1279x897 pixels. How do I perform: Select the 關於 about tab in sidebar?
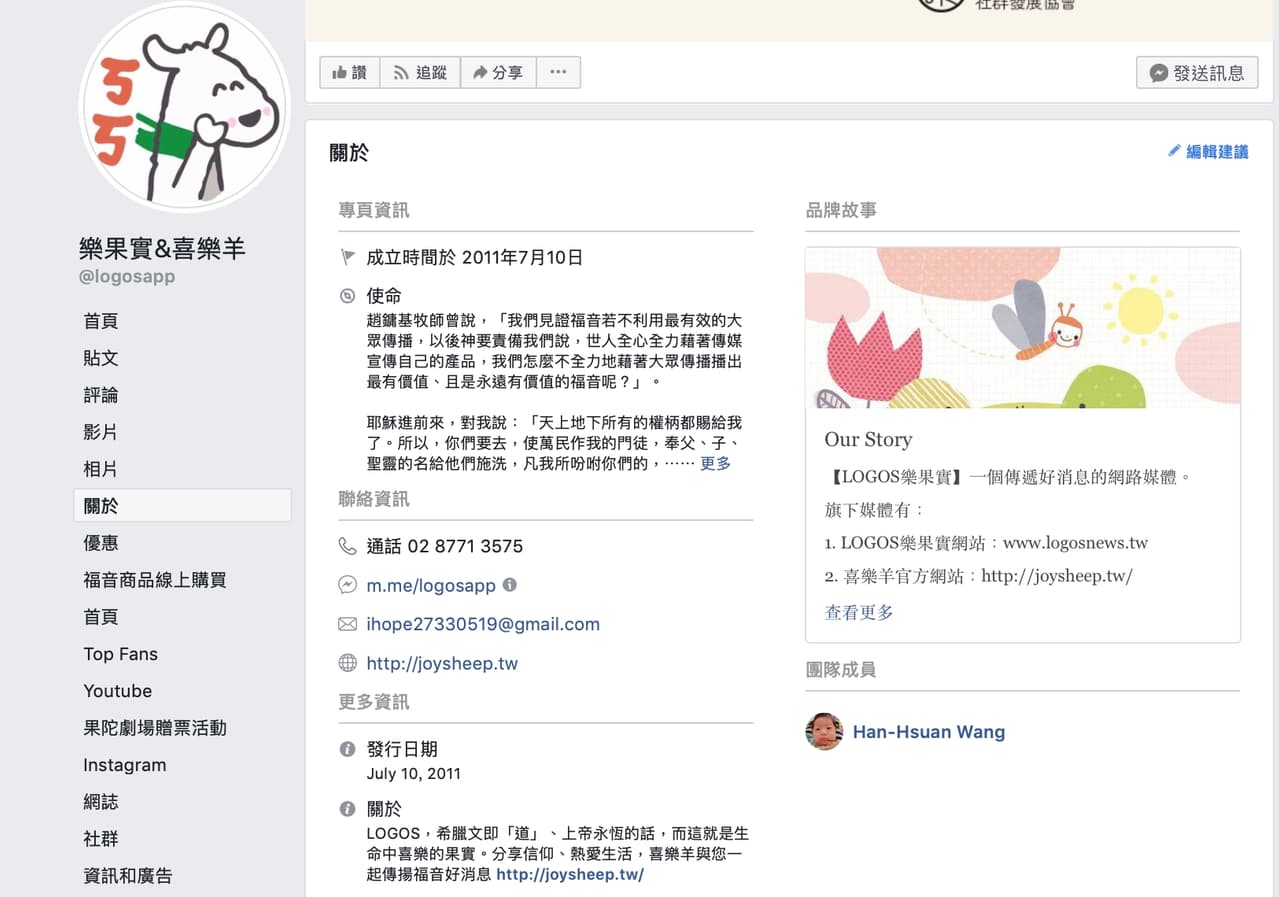click(183, 506)
